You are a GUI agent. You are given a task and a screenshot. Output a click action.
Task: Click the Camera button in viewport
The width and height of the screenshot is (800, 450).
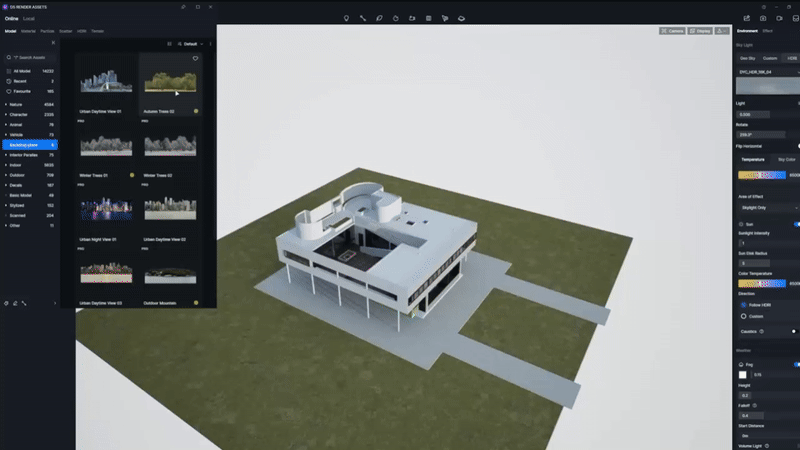(x=672, y=31)
